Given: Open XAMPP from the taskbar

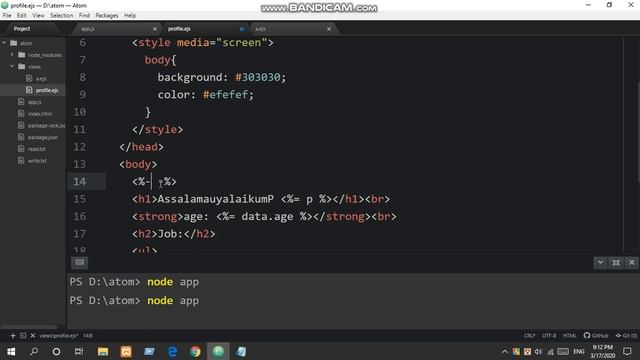Looking at the screenshot, I should click(x=126, y=351).
